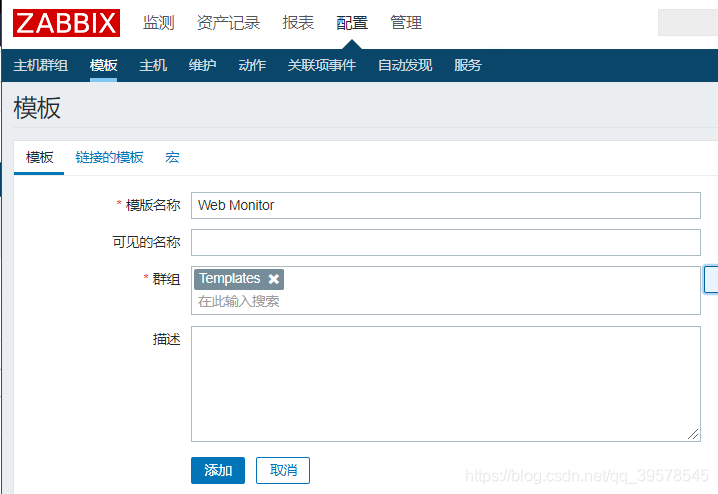The height and width of the screenshot is (494, 718).
Task: Click the ZABBIX logo
Action: pyautogui.click(x=66, y=23)
